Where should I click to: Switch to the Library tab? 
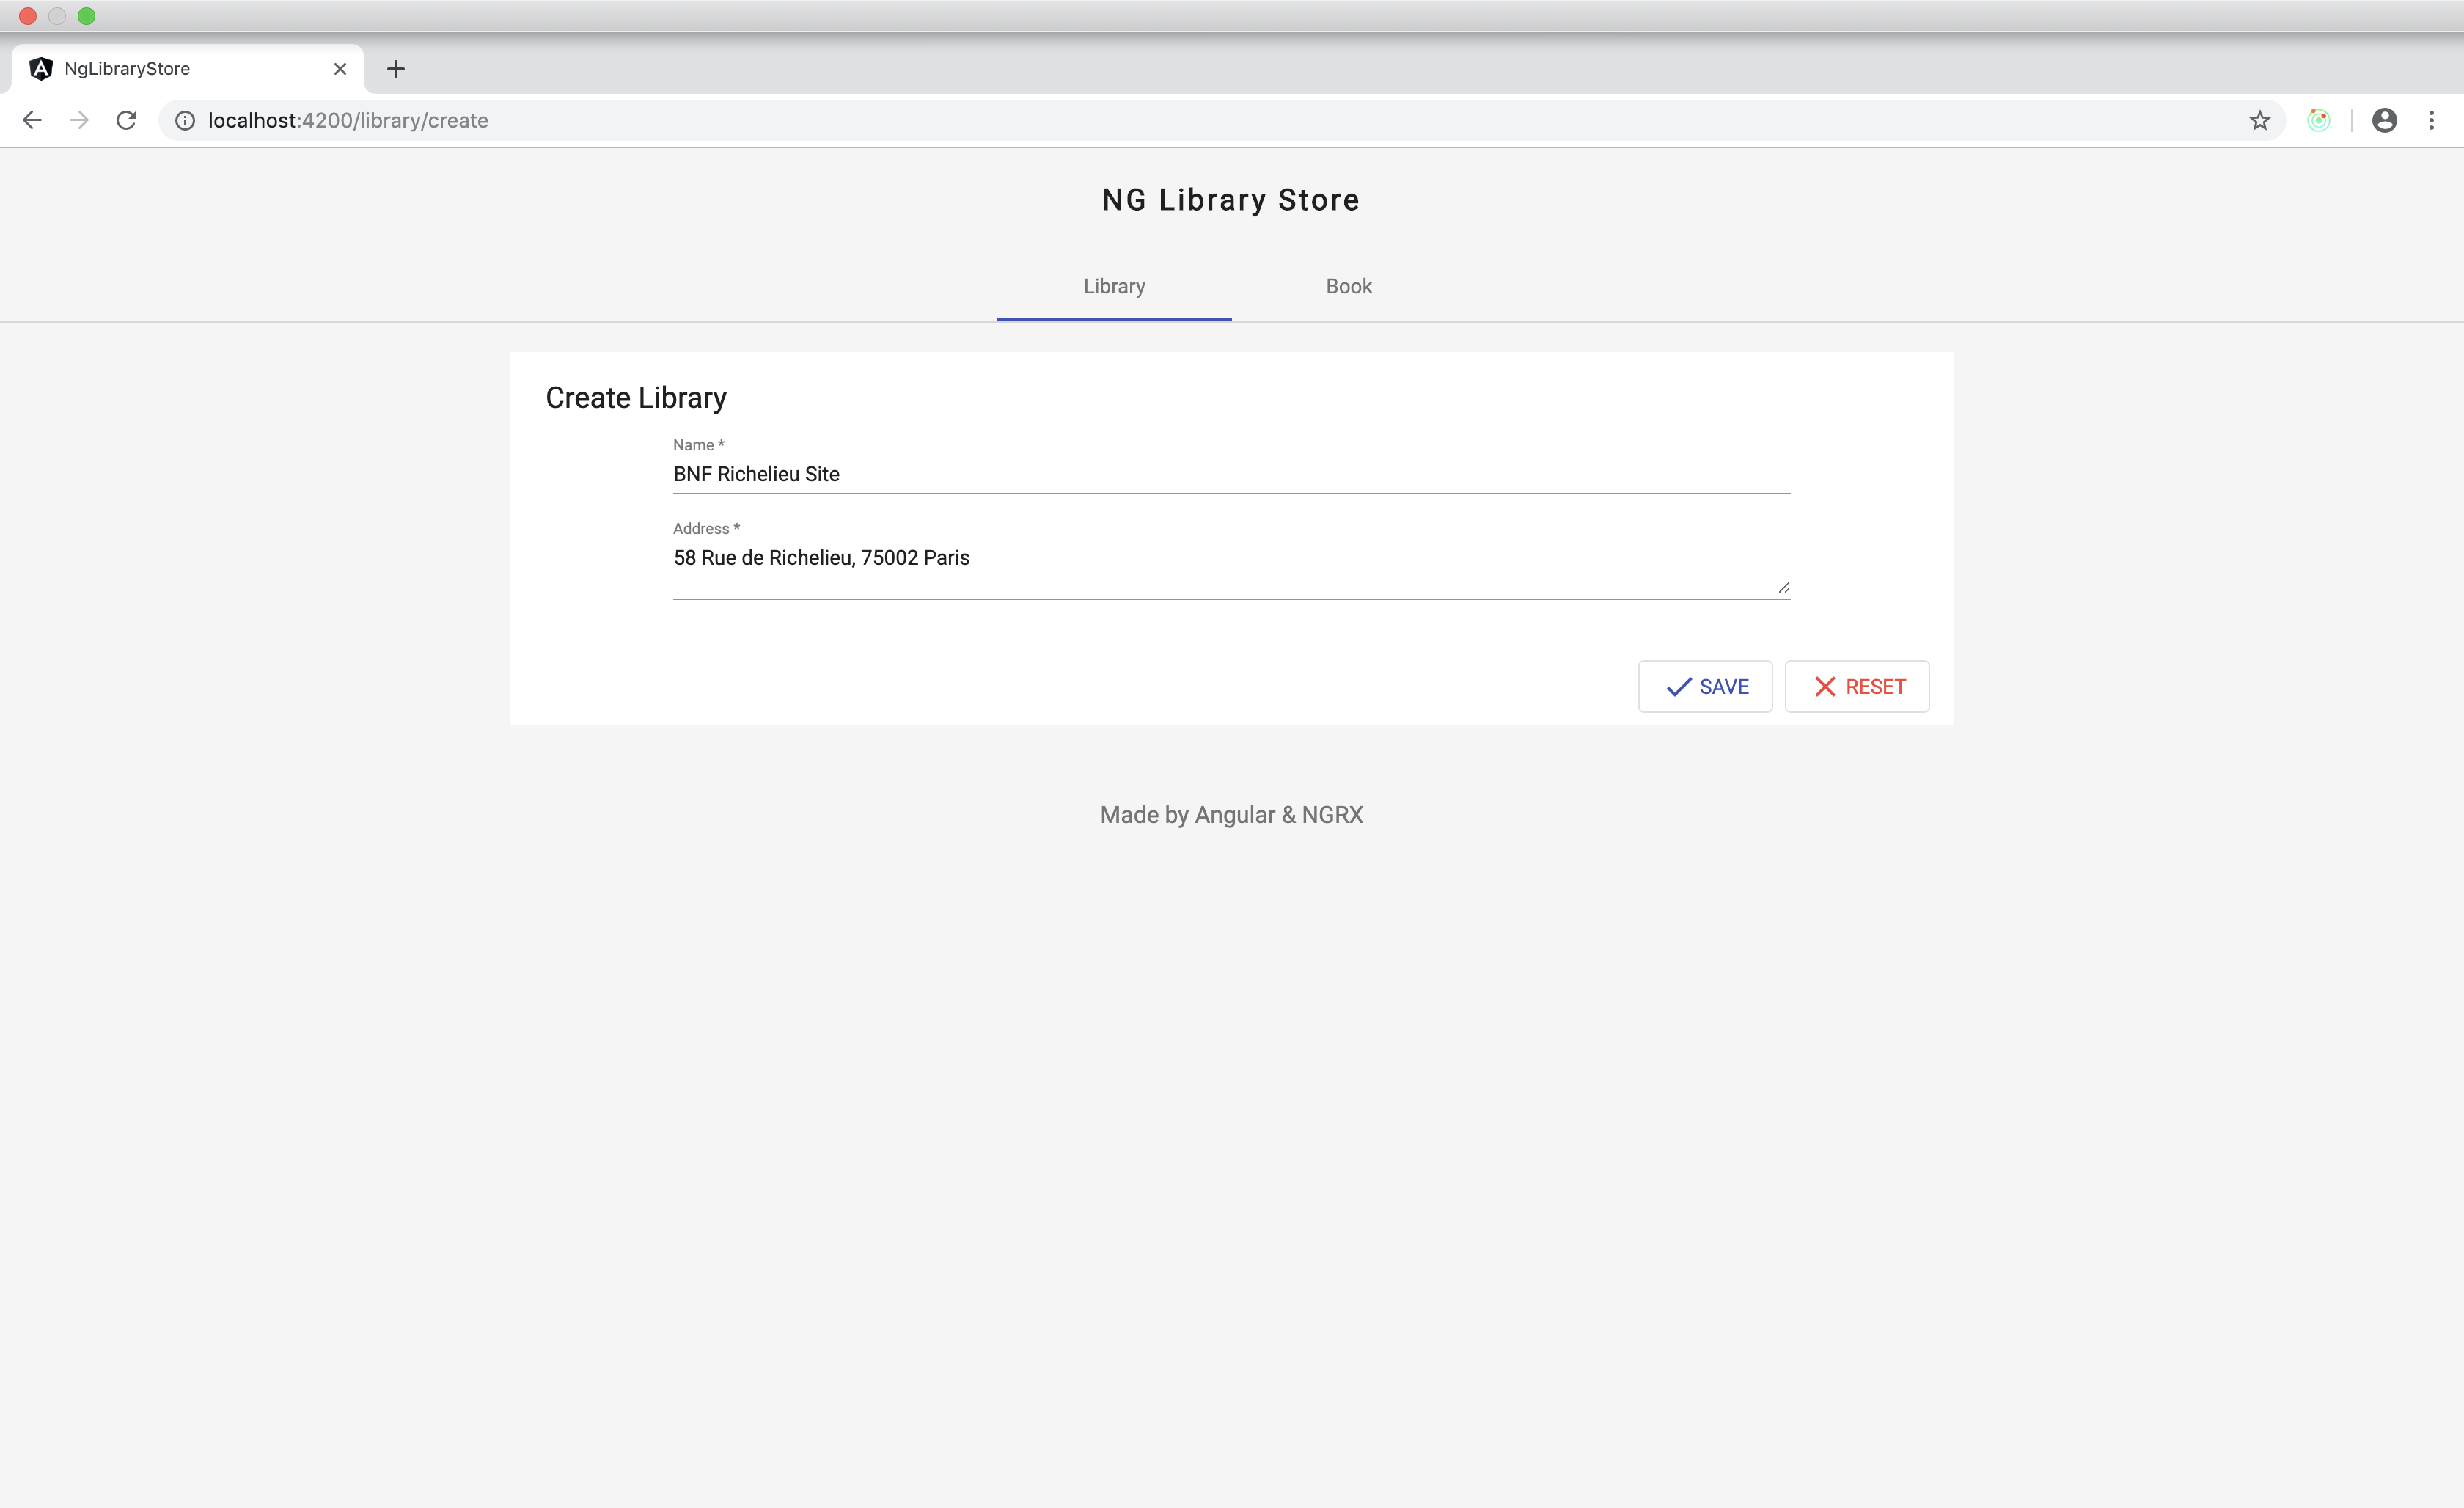click(x=1114, y=287)
